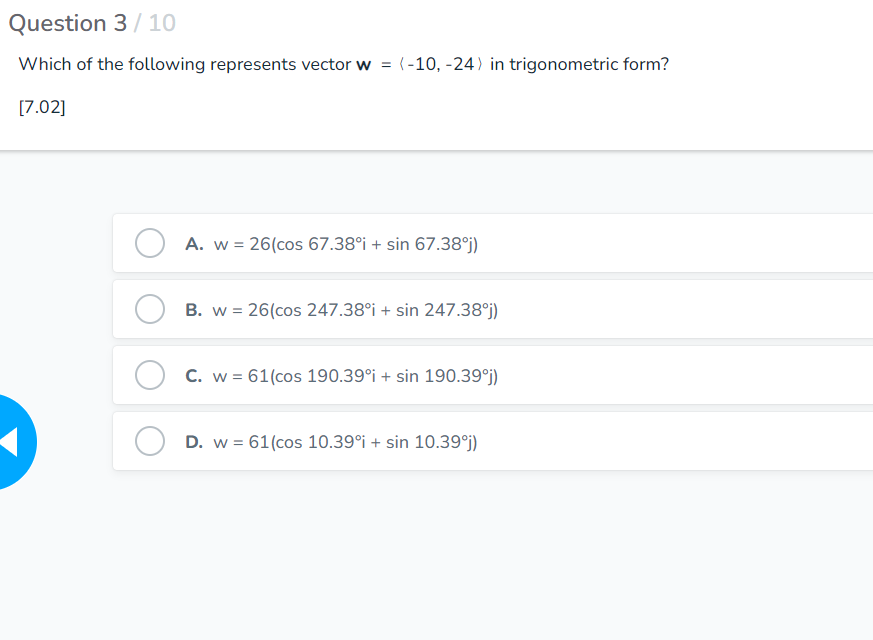
Task: Click option B label text
Action: click(x=193, y=309)
